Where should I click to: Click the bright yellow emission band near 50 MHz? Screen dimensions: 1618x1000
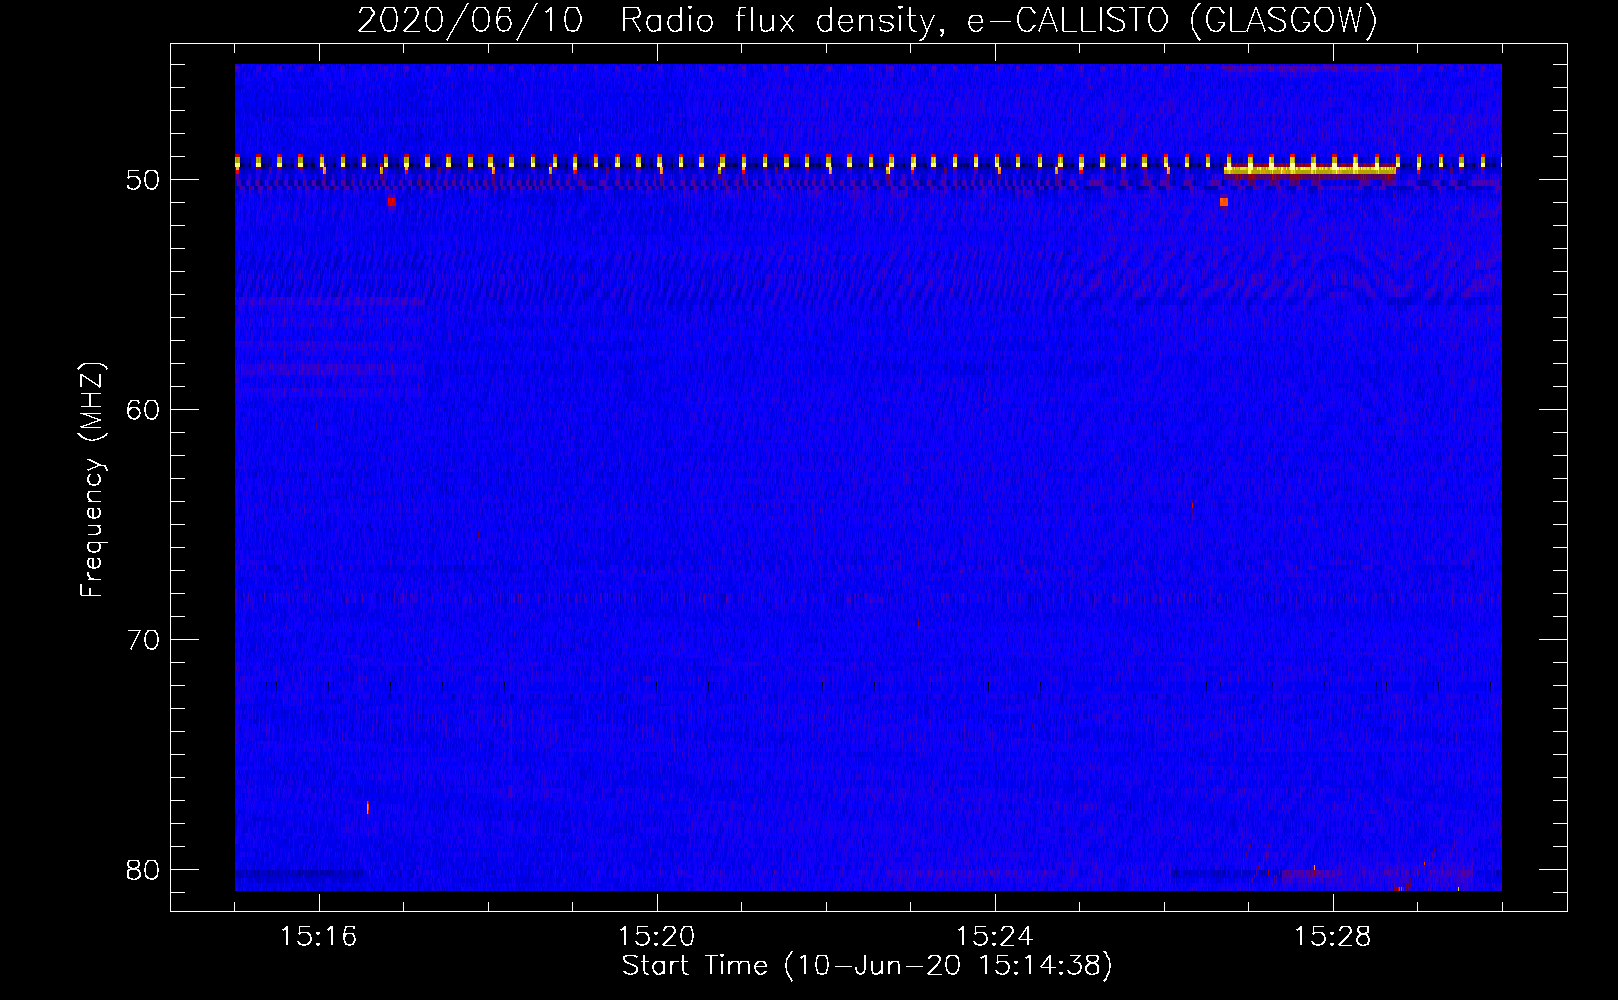pos(1309,170)
